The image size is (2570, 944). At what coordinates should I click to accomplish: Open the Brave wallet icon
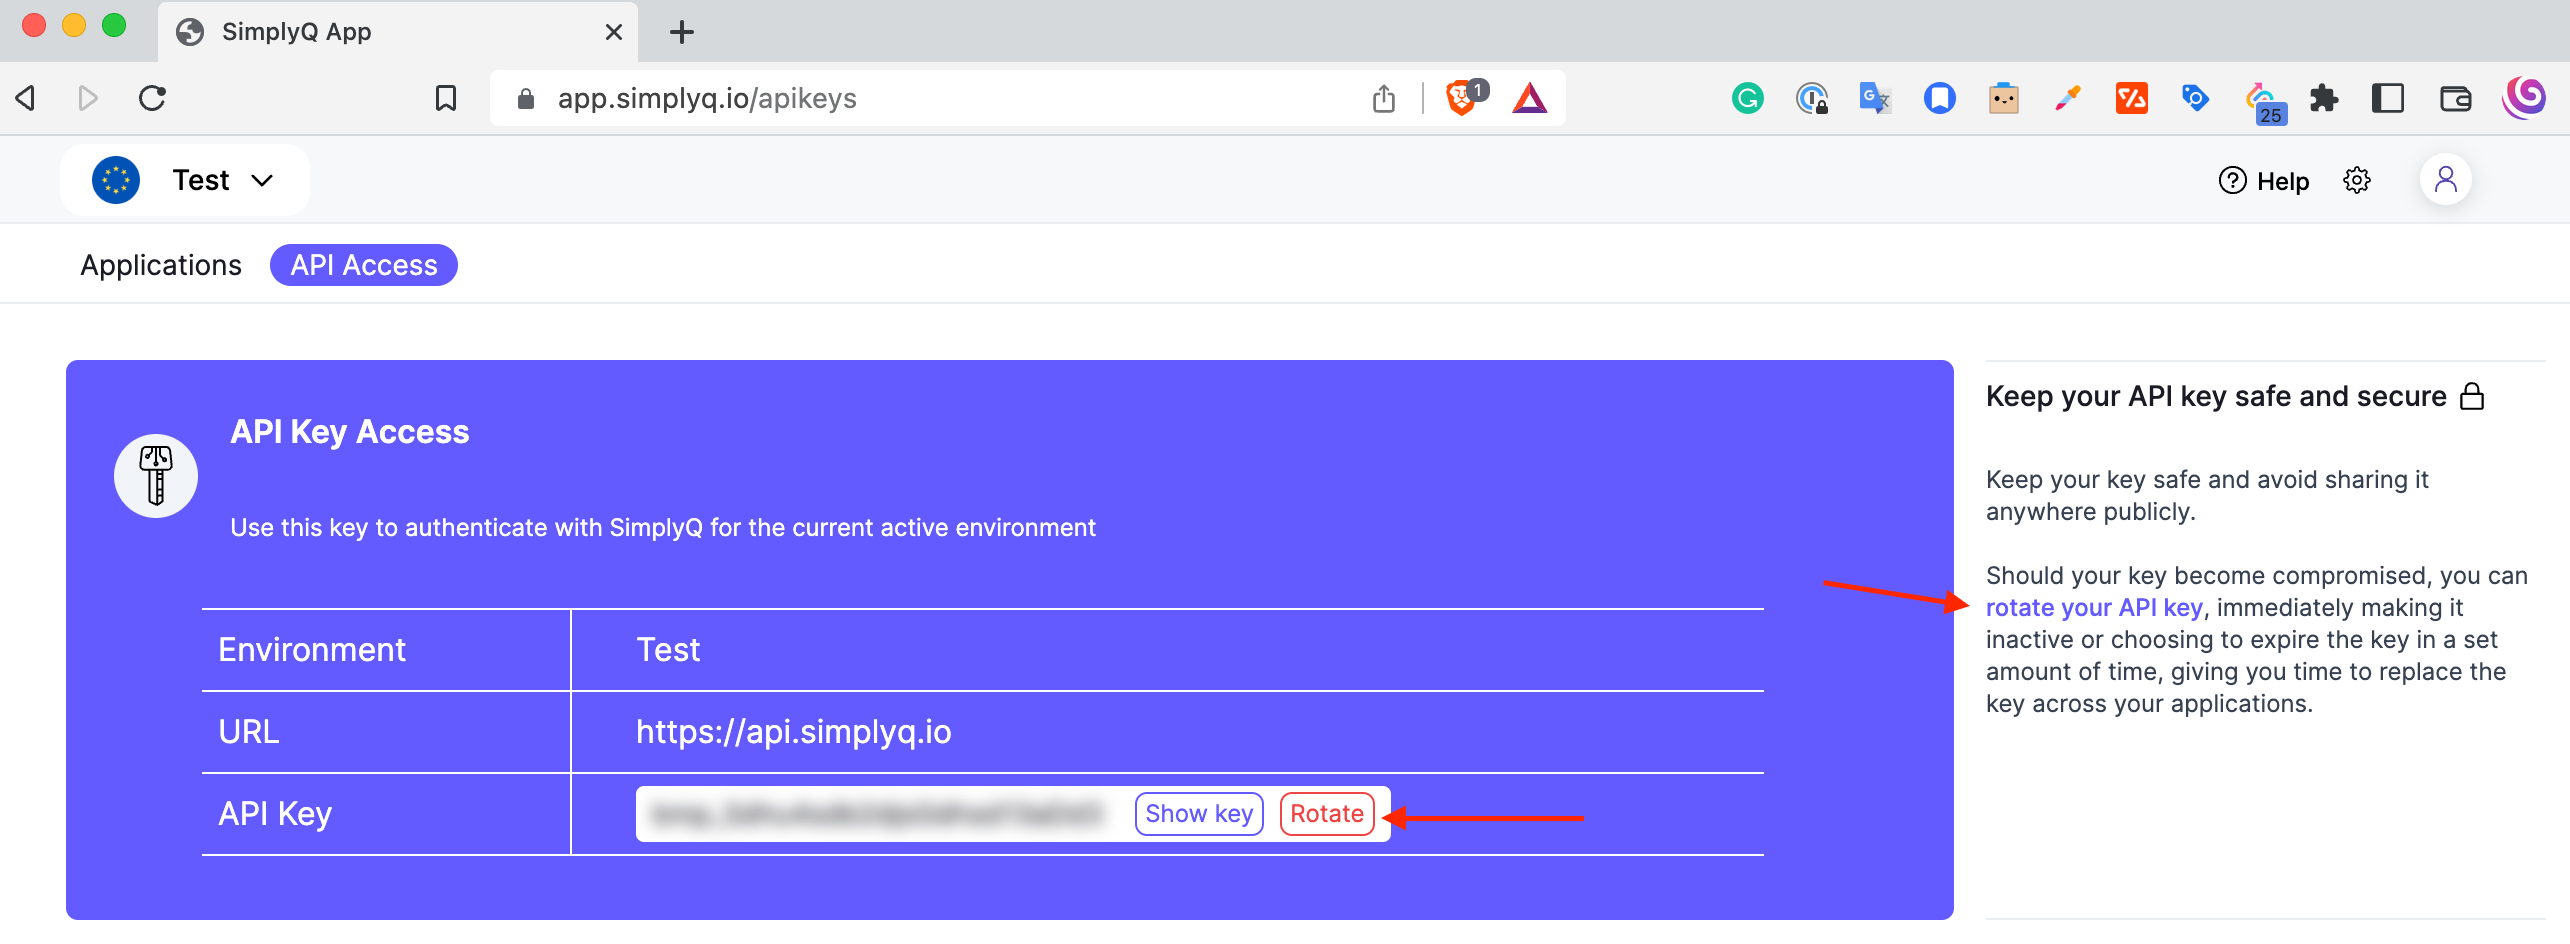tap(2456, 98)
